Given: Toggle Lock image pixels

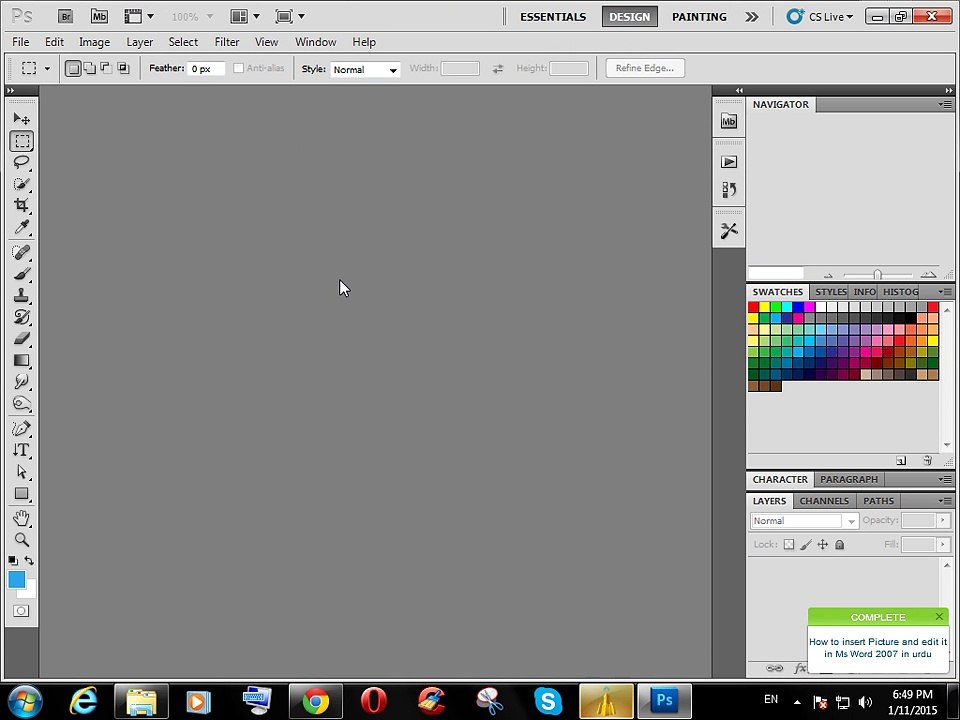Looking at the screenshot, I should 806,544.
